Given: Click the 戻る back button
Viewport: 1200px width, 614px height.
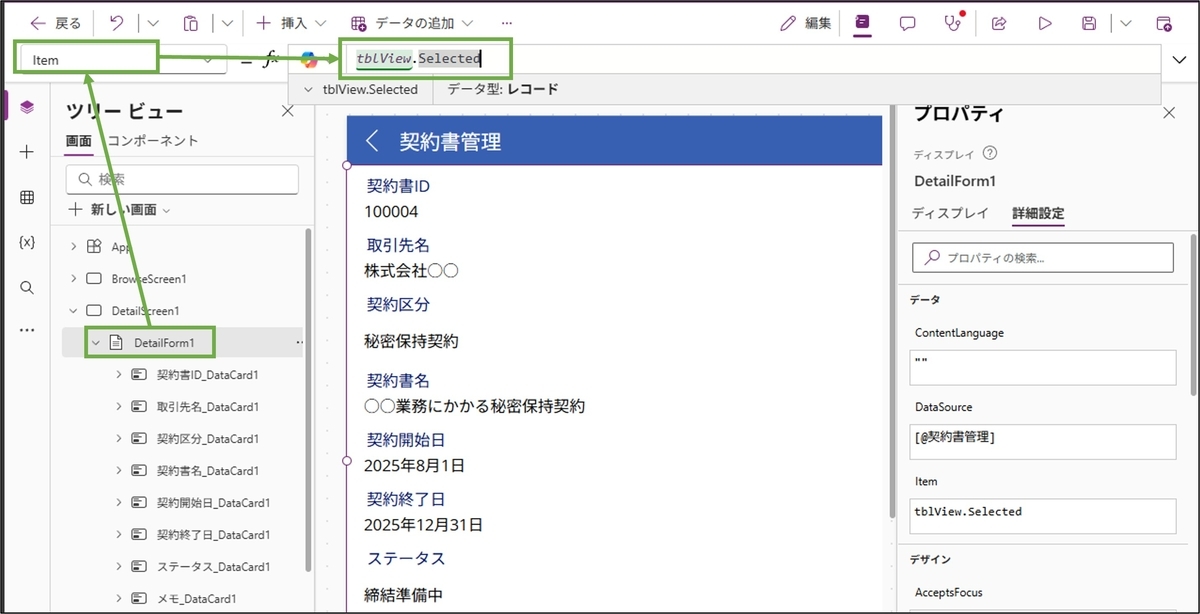Looking at the screenshot, I should (56, 22).
